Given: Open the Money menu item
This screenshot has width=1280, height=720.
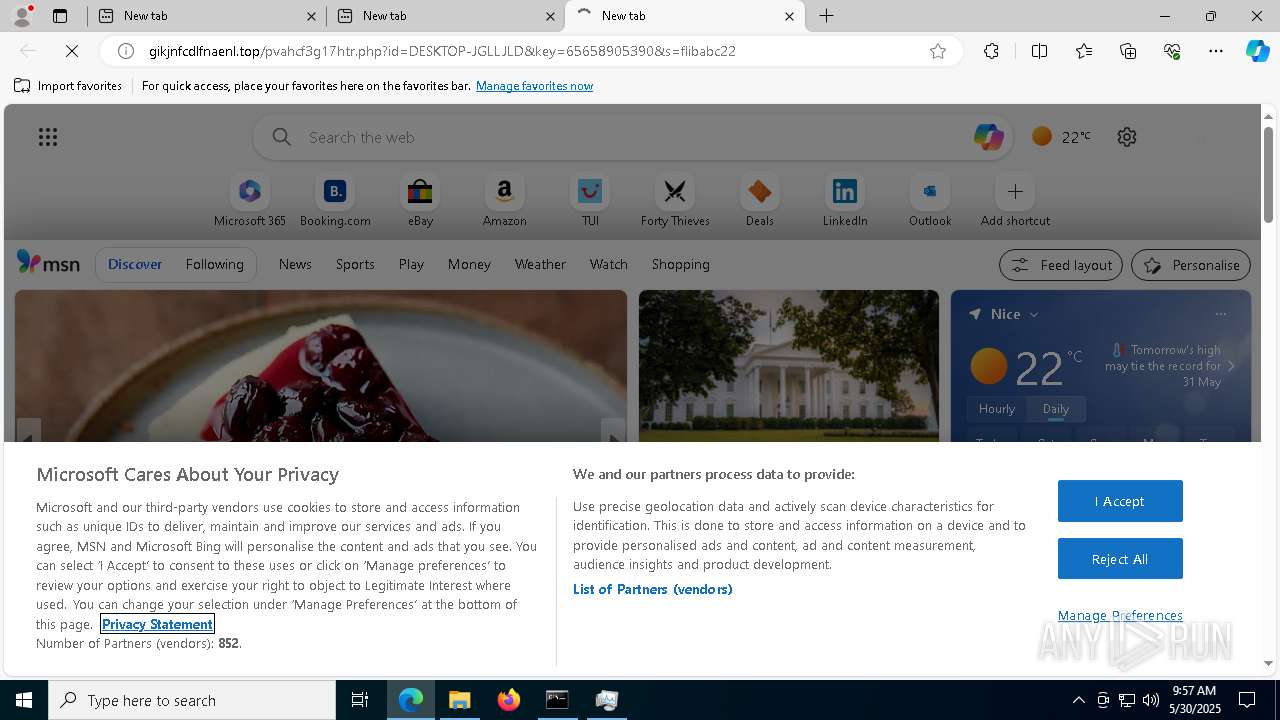Looking at the screenshot, I should pos(469,264).
